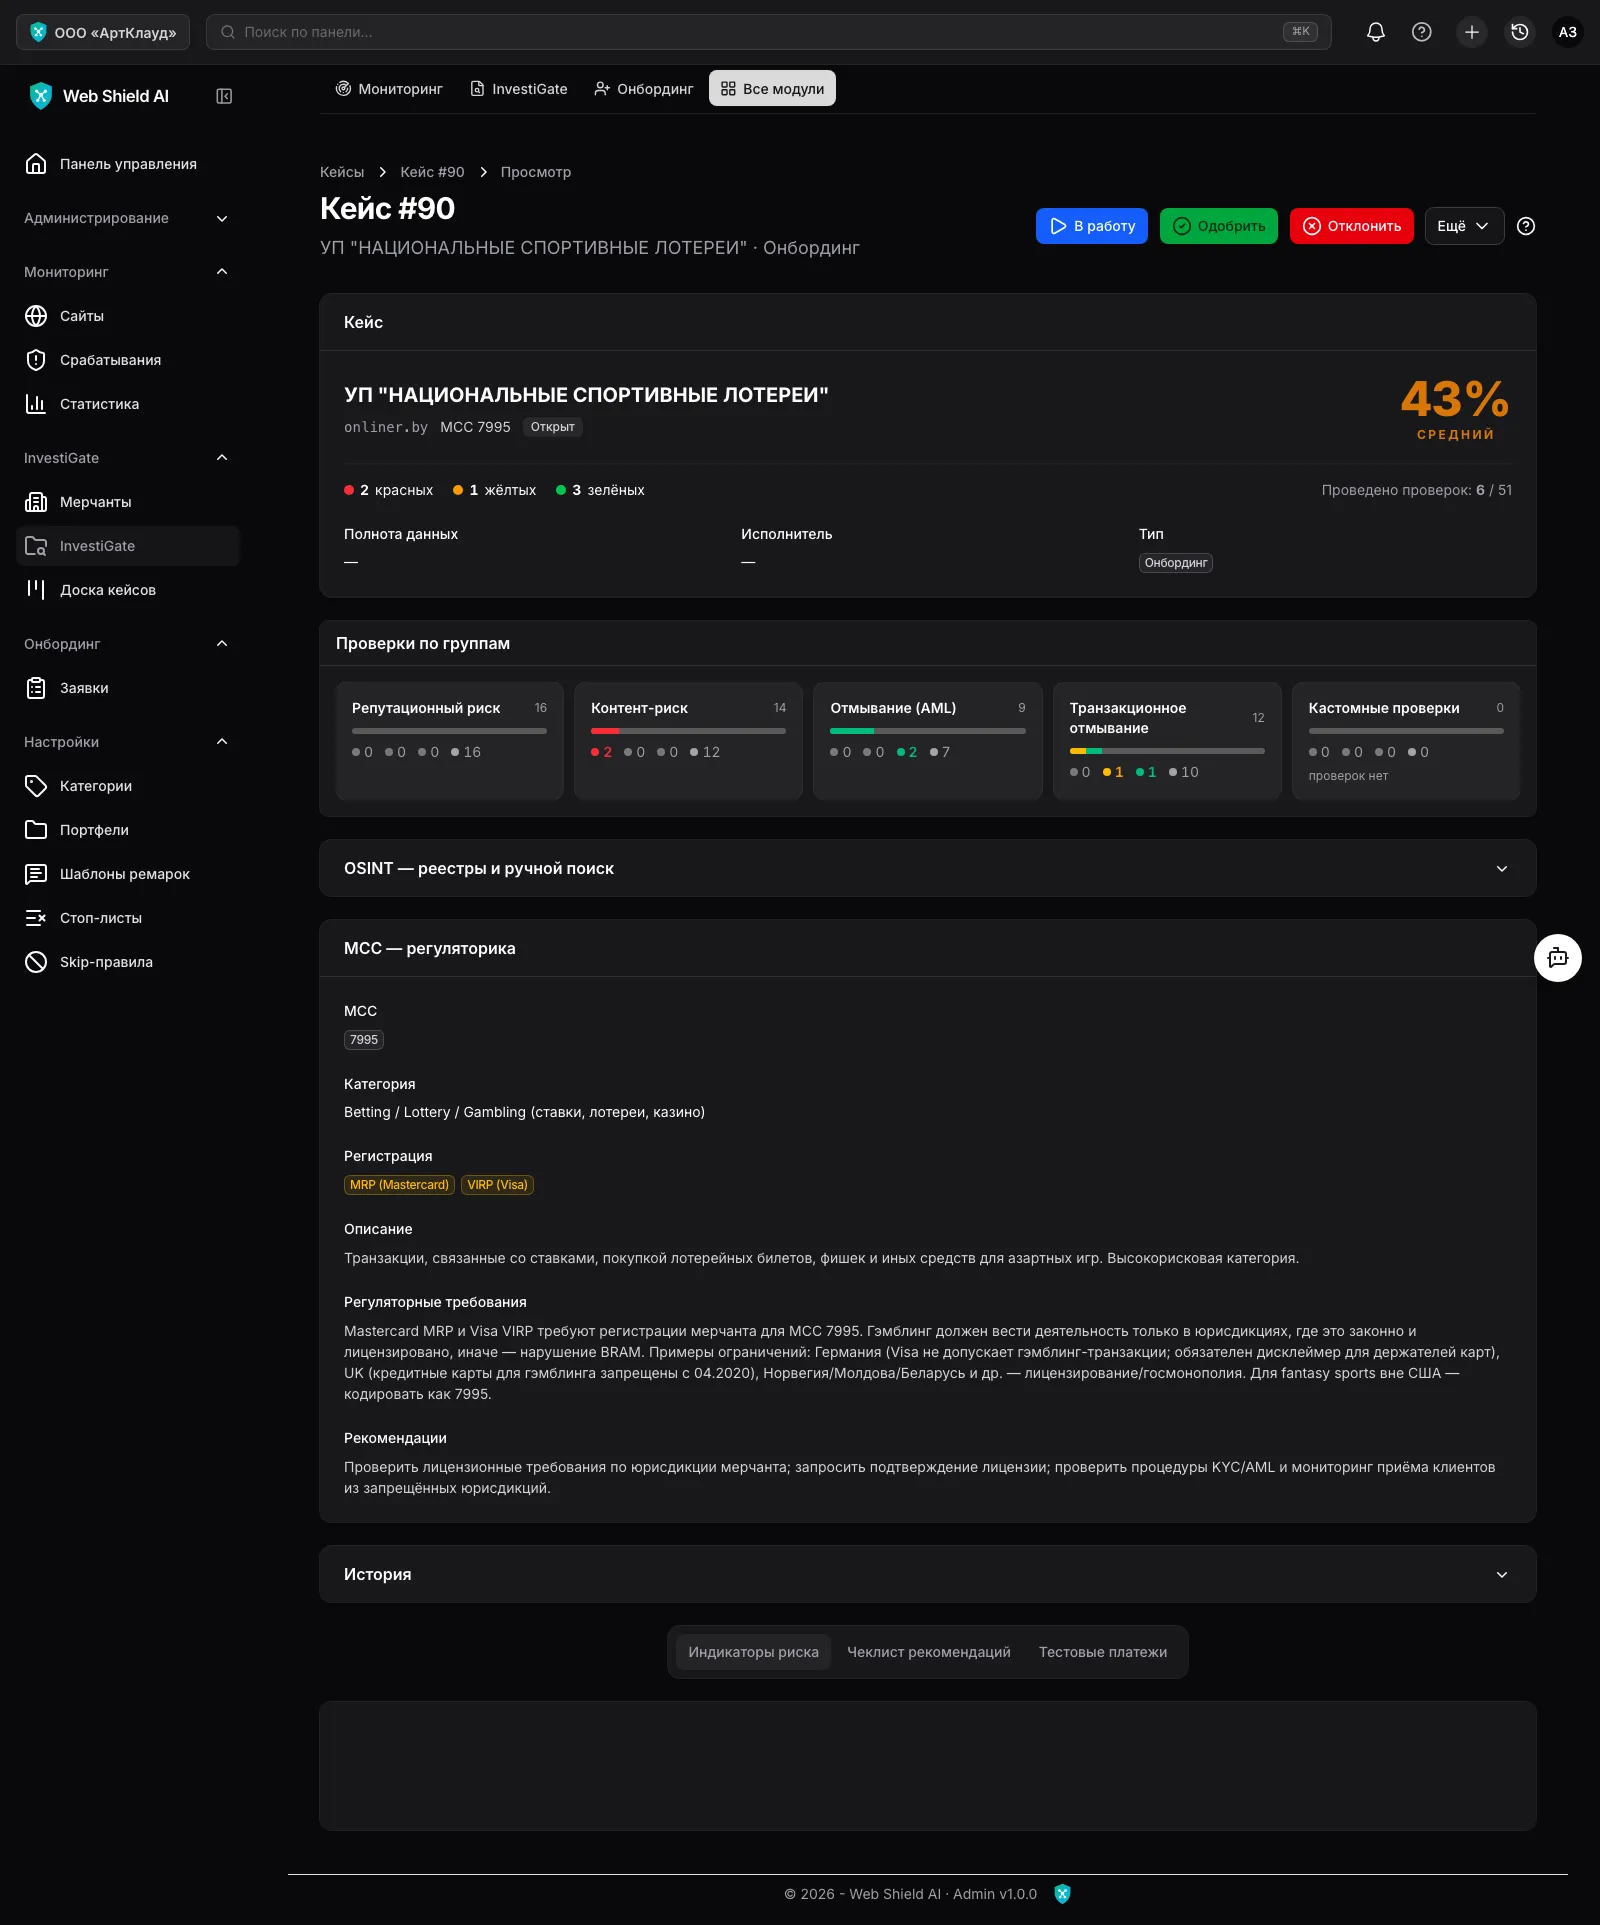The height and width of the screenshot is (1925, 1600).
Task: Switch to Тестовые платежи tab
Action: pyautogui.click(x=1103, y=1652)
